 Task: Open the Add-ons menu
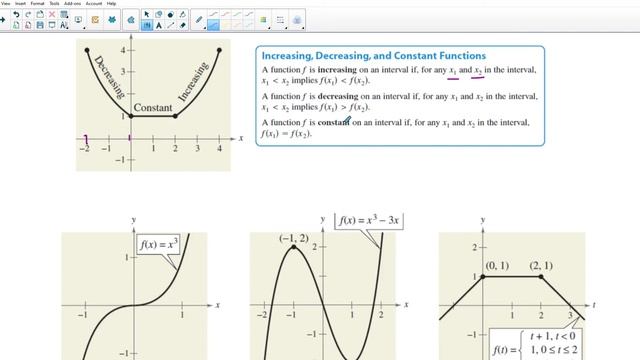72,3
